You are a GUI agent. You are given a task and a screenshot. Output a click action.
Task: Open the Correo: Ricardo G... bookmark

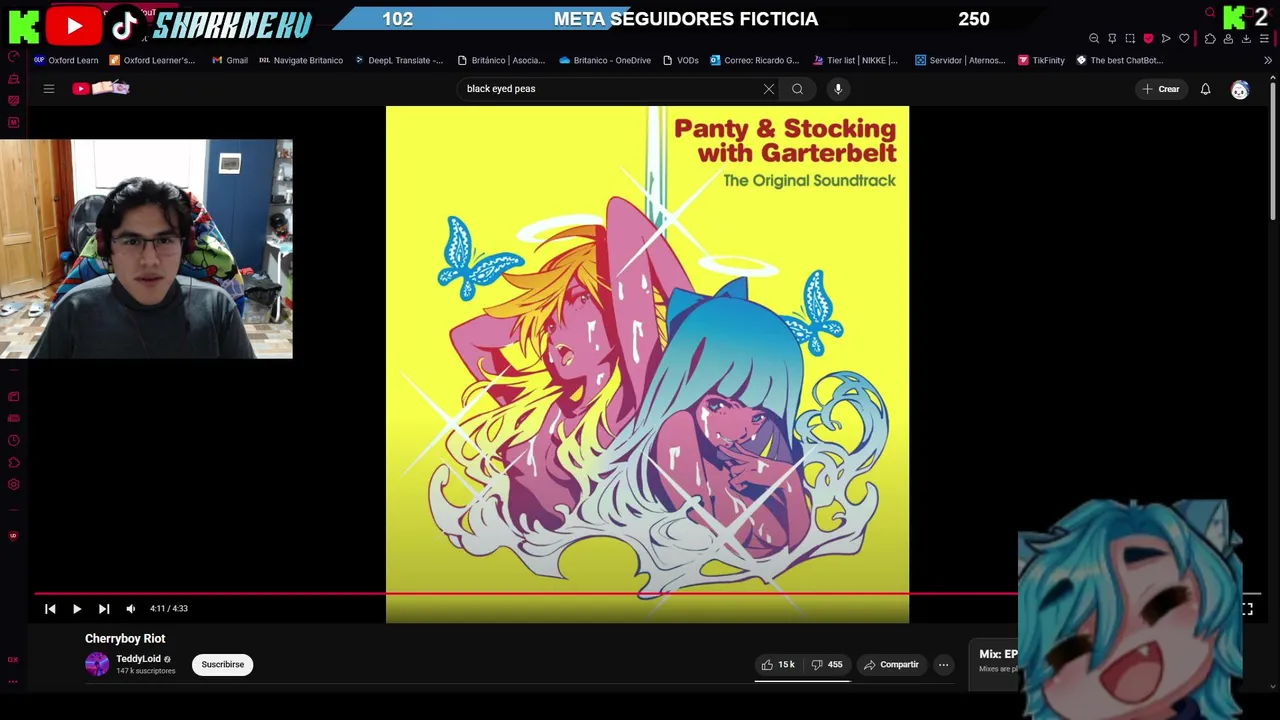755,60
